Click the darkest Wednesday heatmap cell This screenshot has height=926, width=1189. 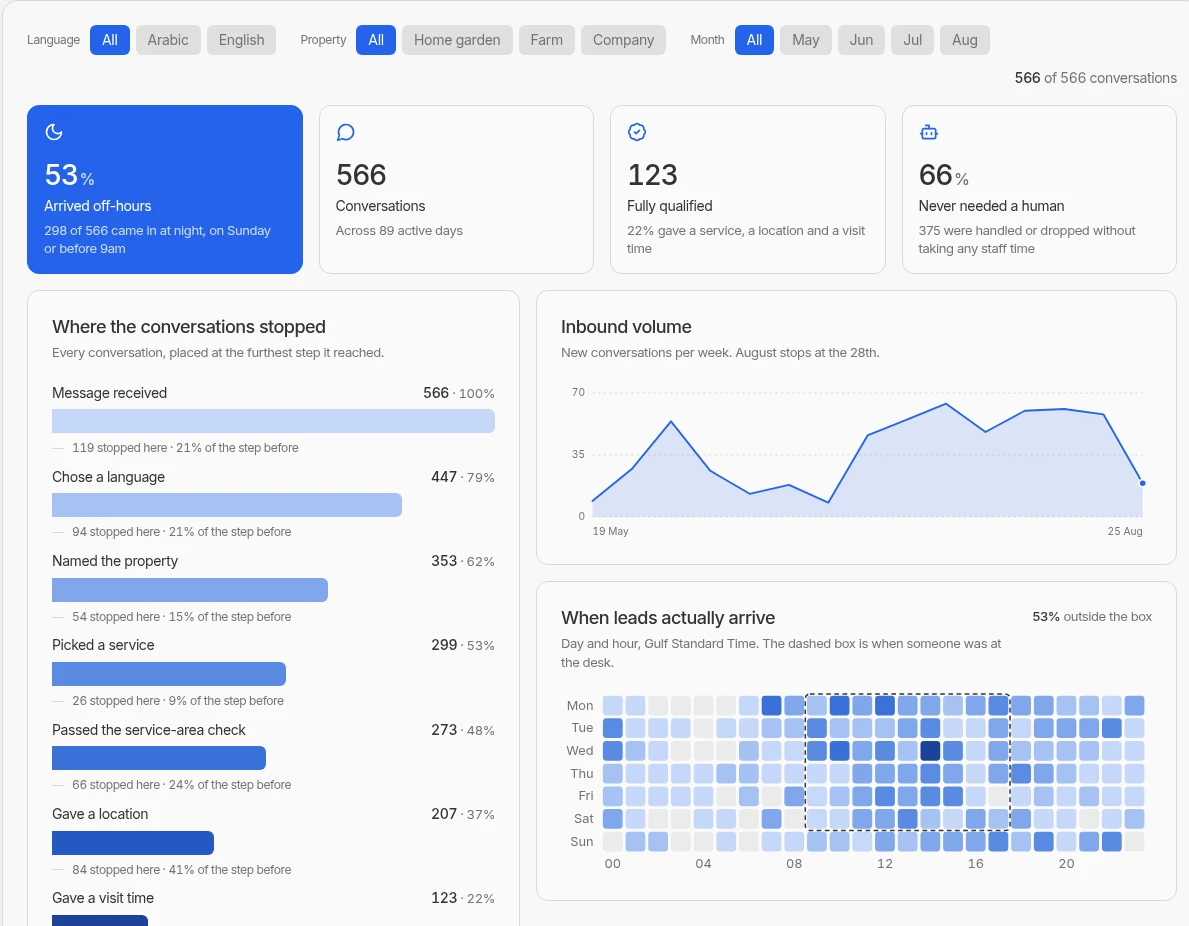click(930, 751)
